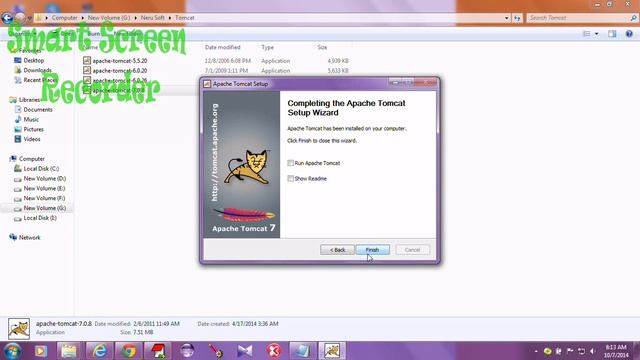The image size is (640, 360).
Task: Open the address bar history dropdown
Action: pos(506,18)
